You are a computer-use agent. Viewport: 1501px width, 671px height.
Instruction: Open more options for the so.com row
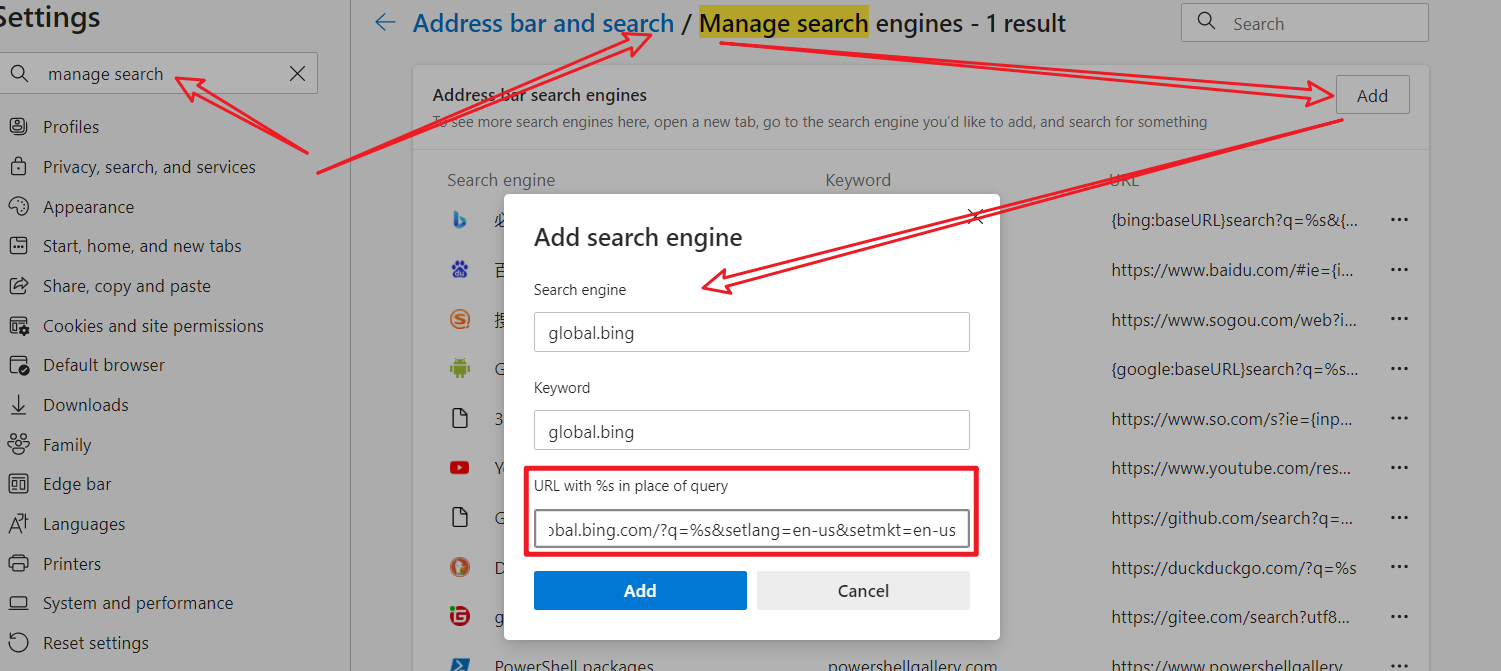[x=1399, y=418]
